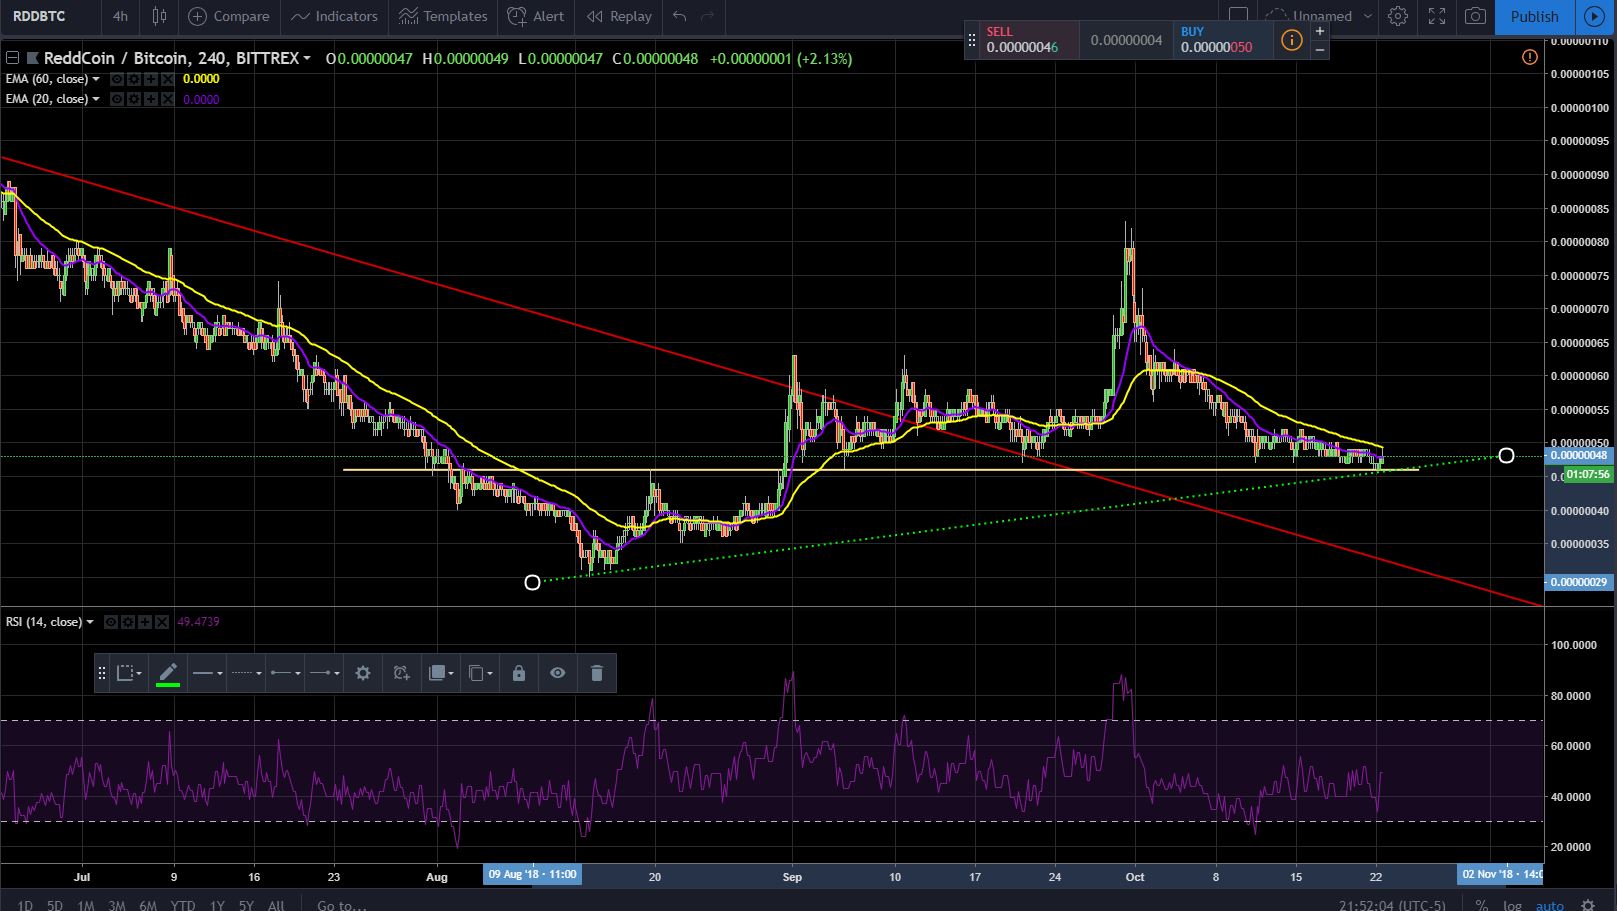Screen dimensions: 1617x911
Task: Lock the selected drawing
Action: pyautogui.click(x=519, y=673)
